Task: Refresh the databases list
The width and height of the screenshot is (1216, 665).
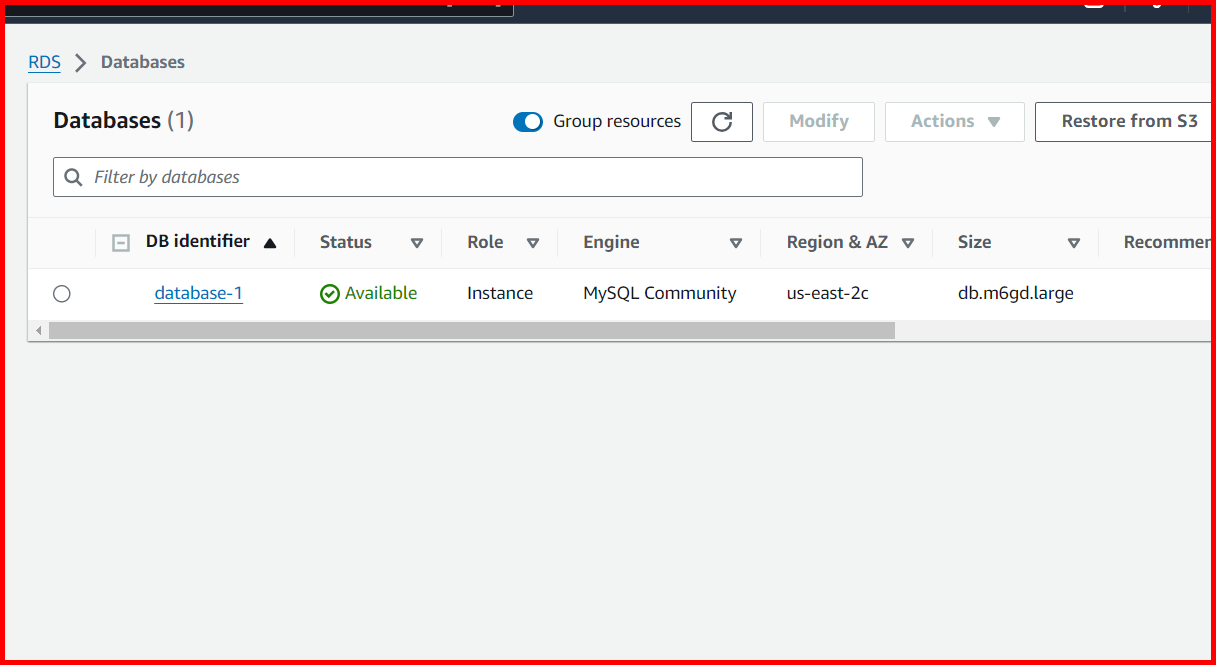Action: tap(722, 121)
